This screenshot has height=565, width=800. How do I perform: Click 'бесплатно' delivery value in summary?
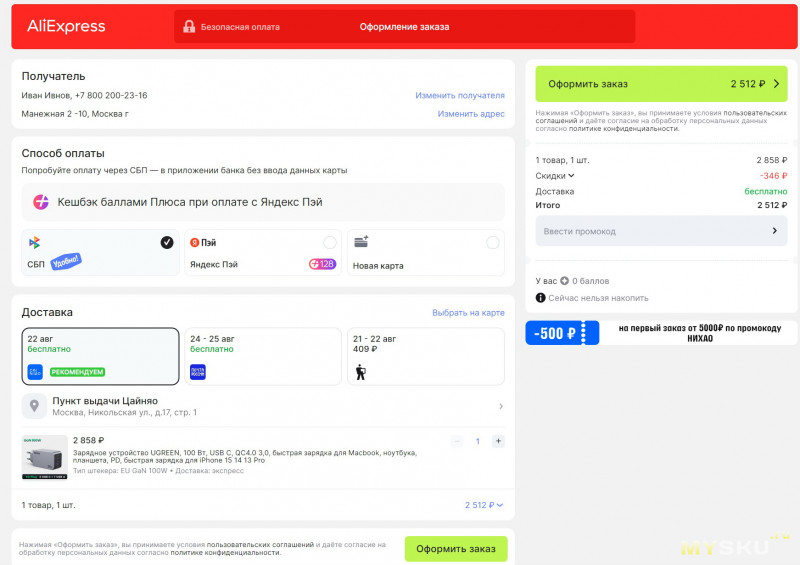point(766,191)
